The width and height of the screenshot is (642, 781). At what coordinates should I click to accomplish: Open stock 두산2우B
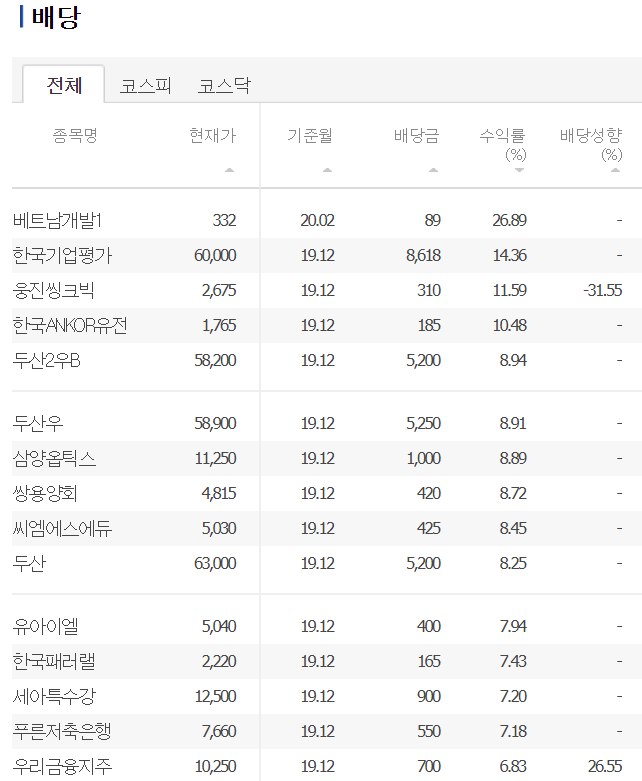click(46, 360)
